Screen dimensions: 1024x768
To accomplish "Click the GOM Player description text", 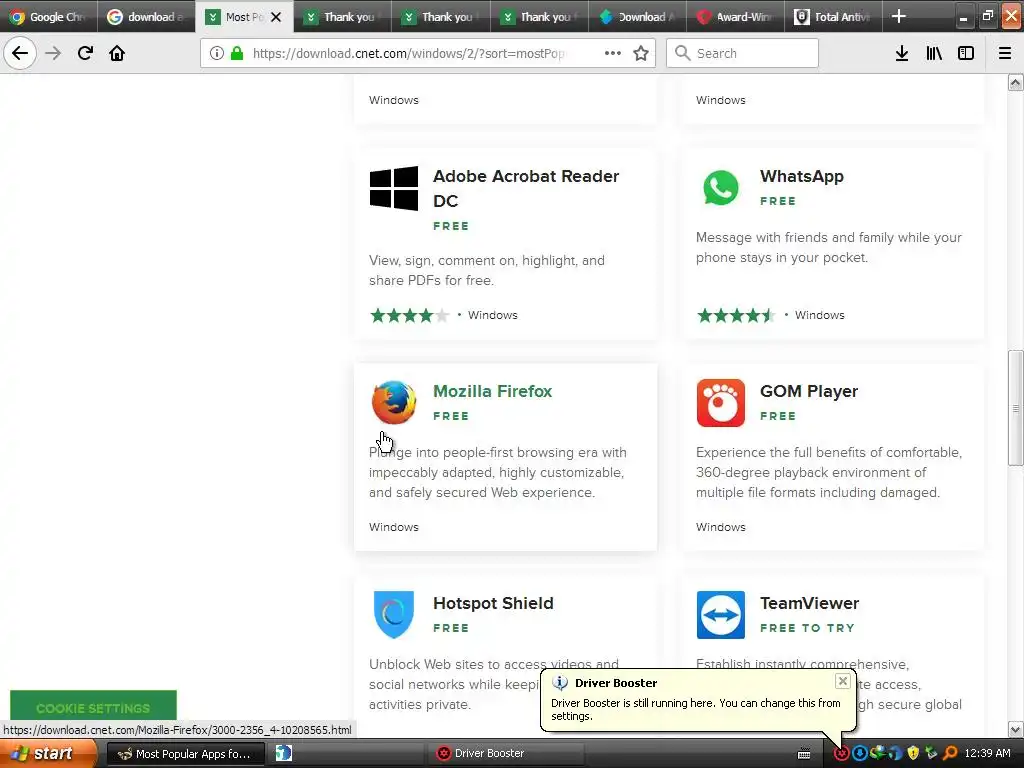I will [x=829, y=472].
